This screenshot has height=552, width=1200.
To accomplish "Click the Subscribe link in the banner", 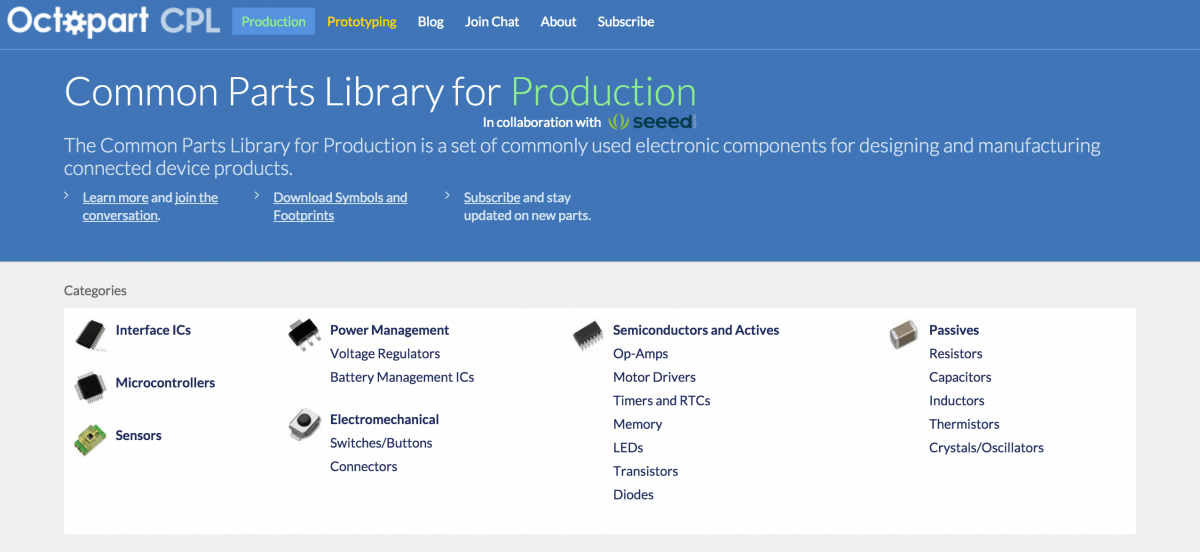I will (x=491, y=198).
